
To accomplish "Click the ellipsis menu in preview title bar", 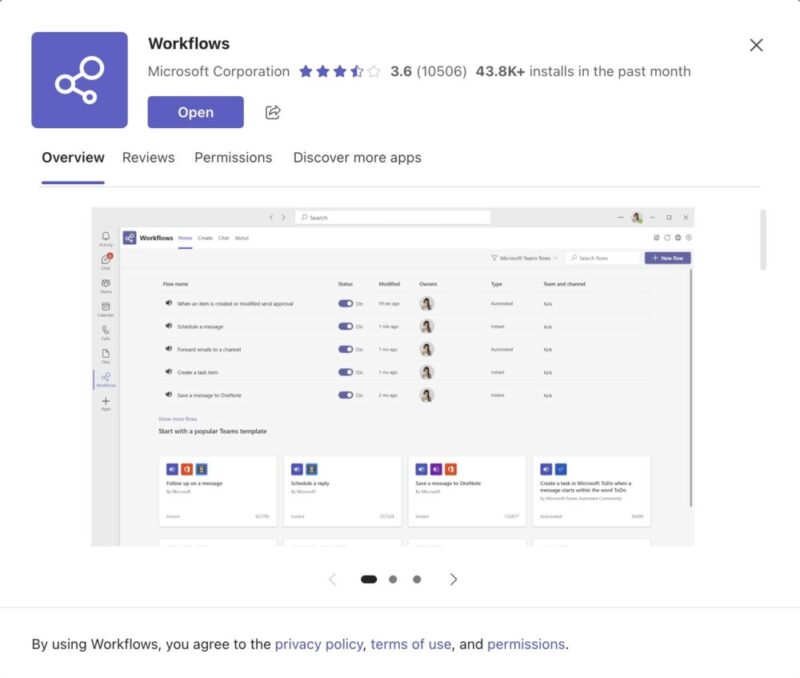I will 620,217.
